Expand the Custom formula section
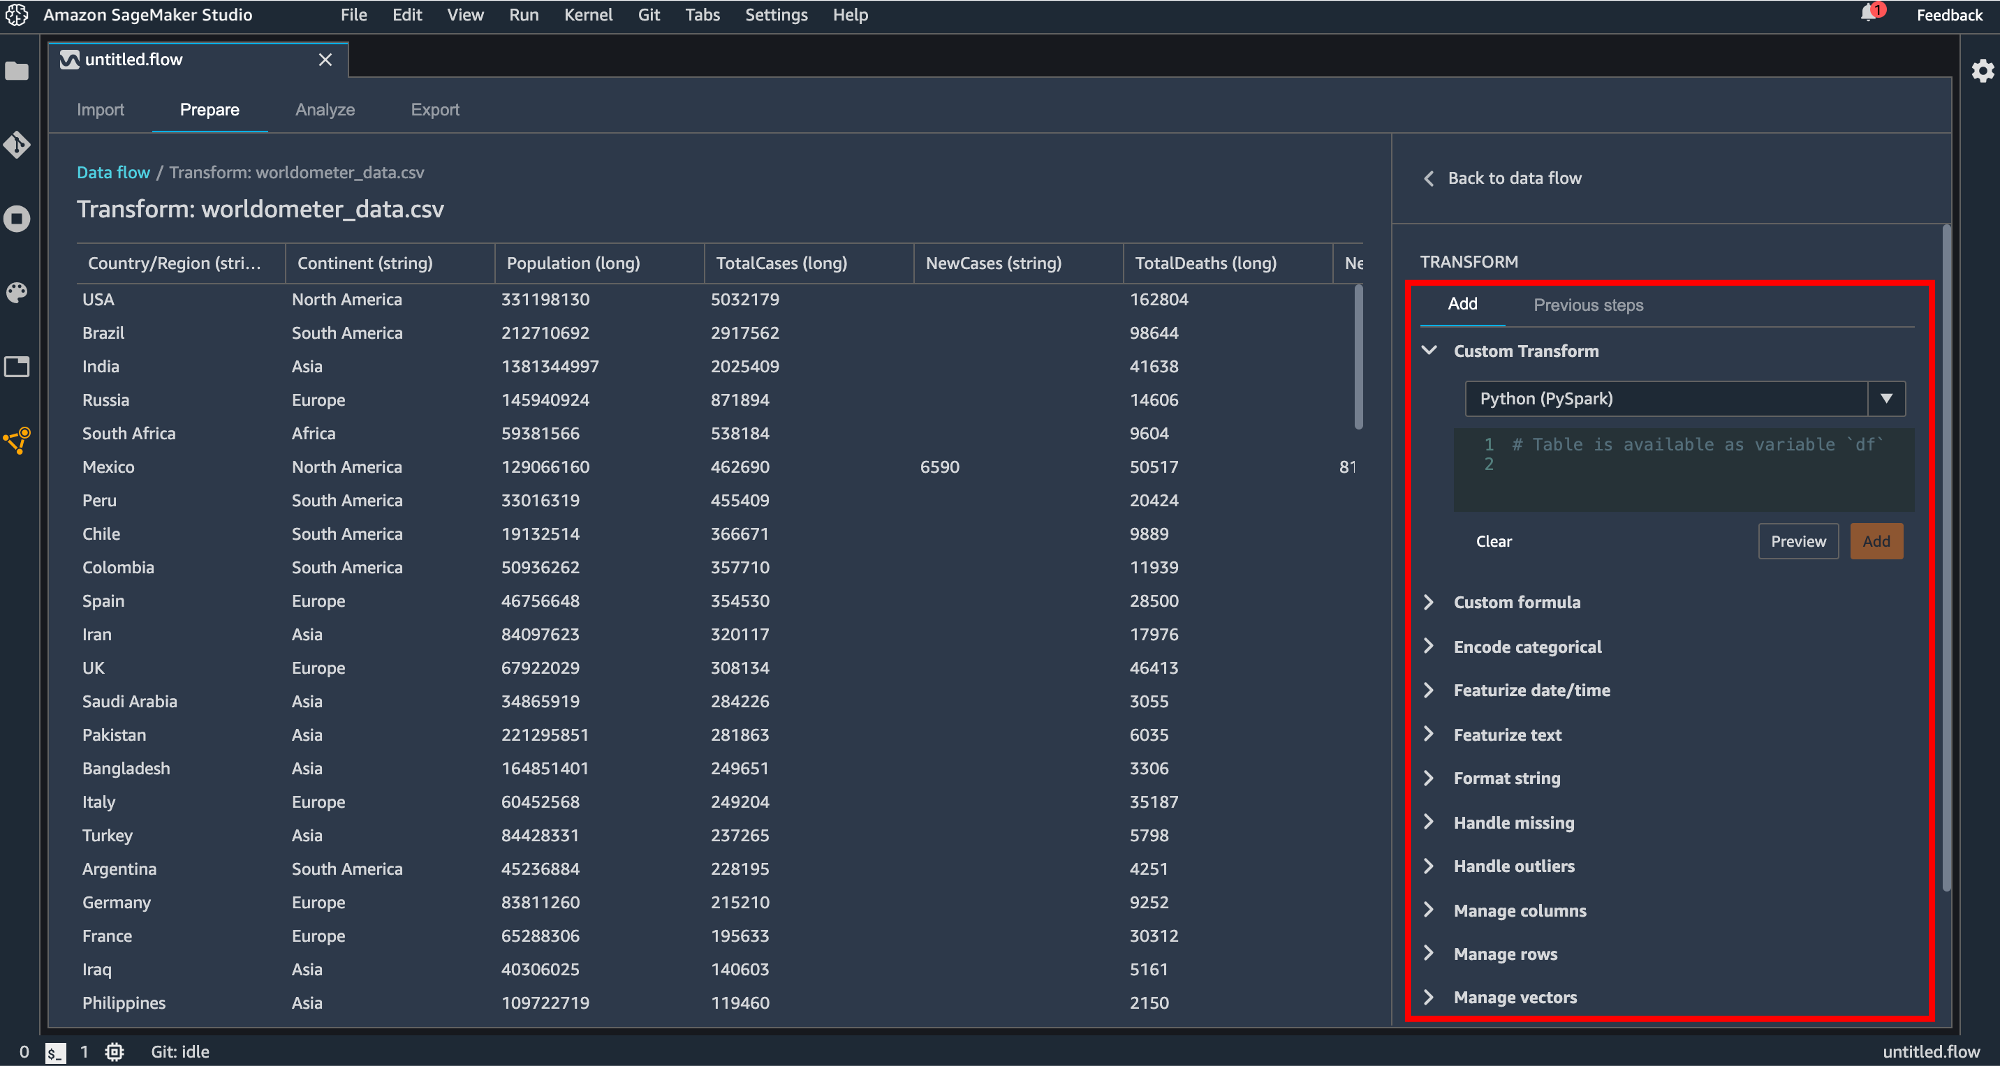 click(1430, 602)
